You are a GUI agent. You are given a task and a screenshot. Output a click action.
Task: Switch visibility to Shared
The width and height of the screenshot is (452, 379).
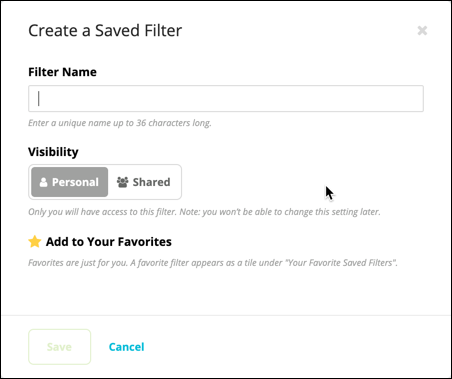click(144, 182)
